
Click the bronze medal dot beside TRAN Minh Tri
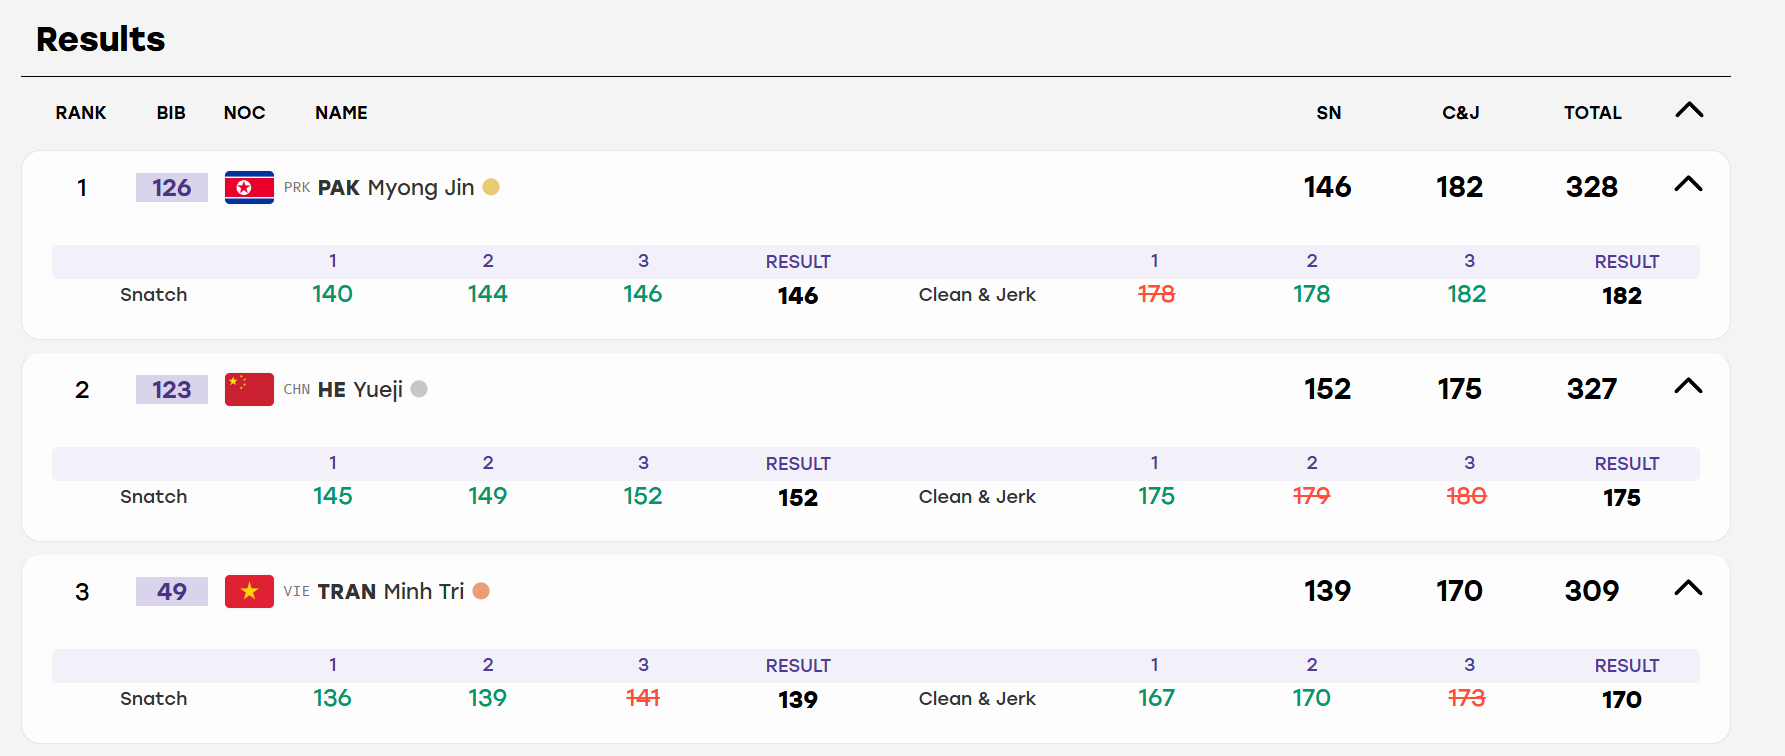point(481,591)
